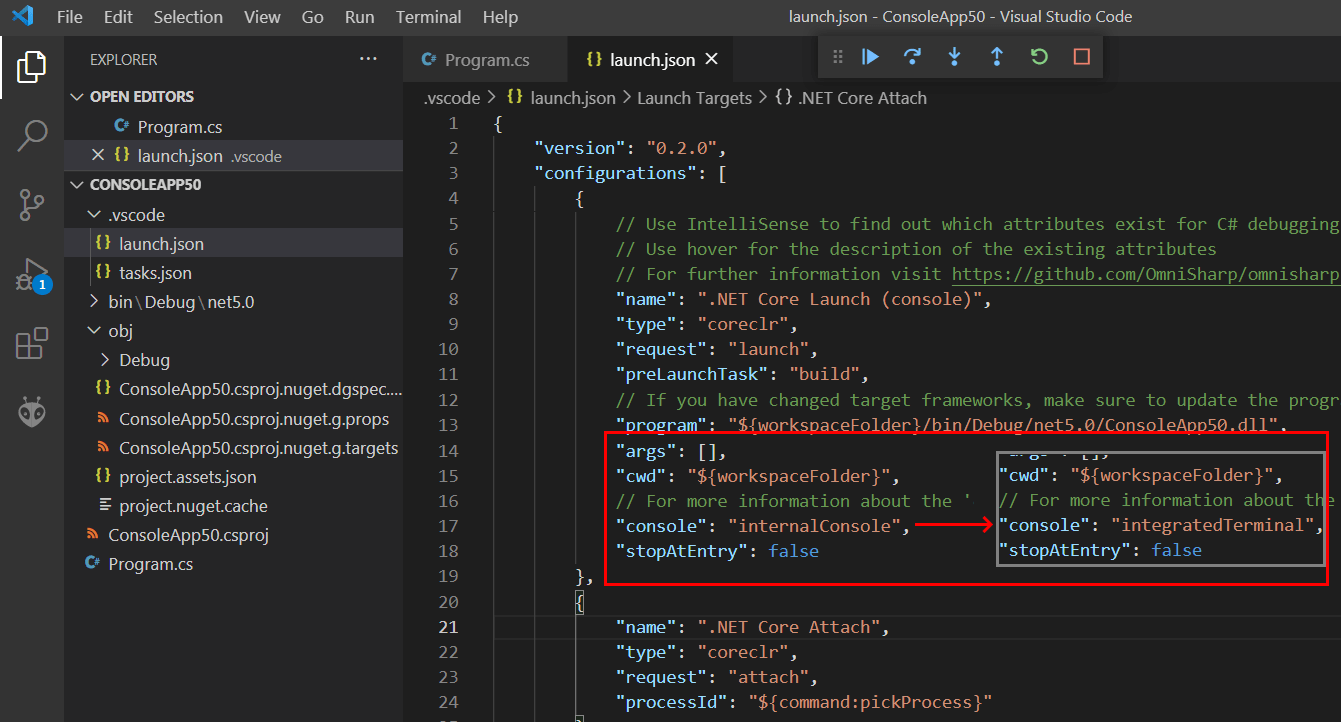Open launch.json inside the .vscode folder tree

pos(234,244)
